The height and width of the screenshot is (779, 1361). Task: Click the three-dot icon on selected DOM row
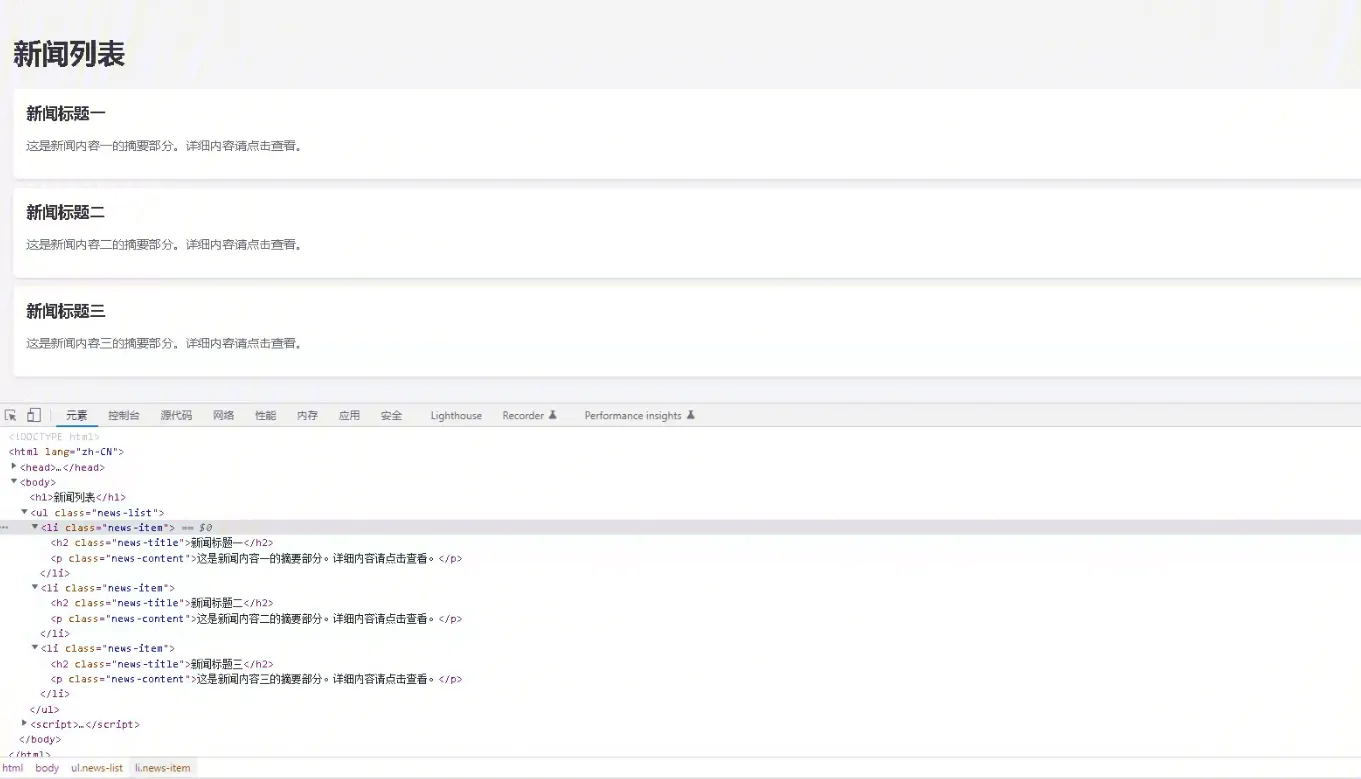(5, 527)
